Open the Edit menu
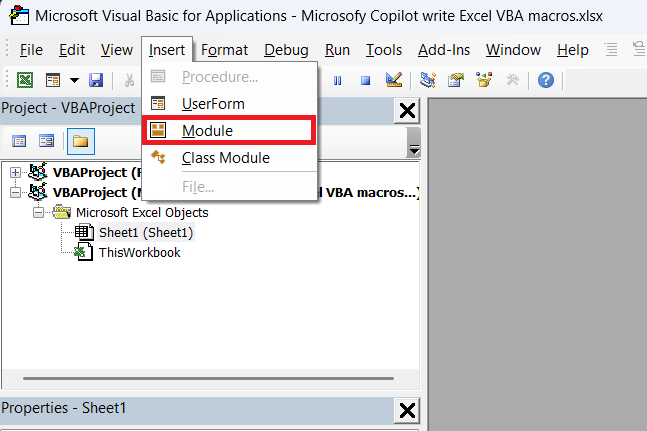 click(72, 50)
